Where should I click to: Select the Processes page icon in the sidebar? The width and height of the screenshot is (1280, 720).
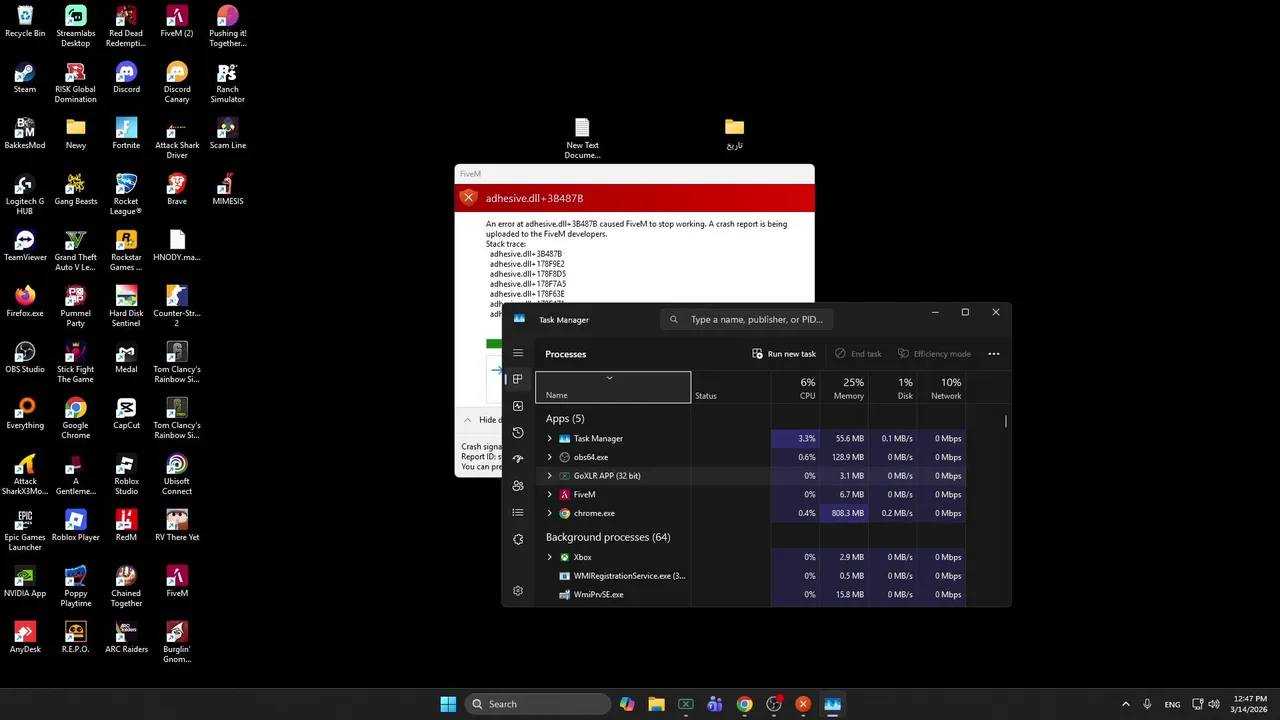click(518, 379)
